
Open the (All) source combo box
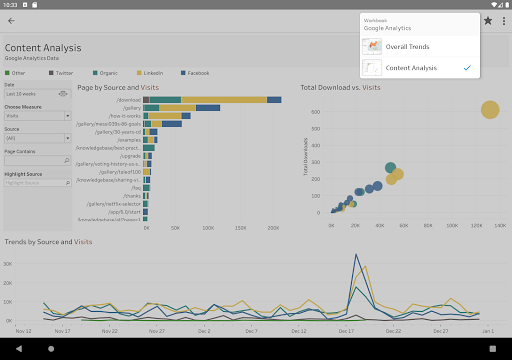[x=38, y=138]
